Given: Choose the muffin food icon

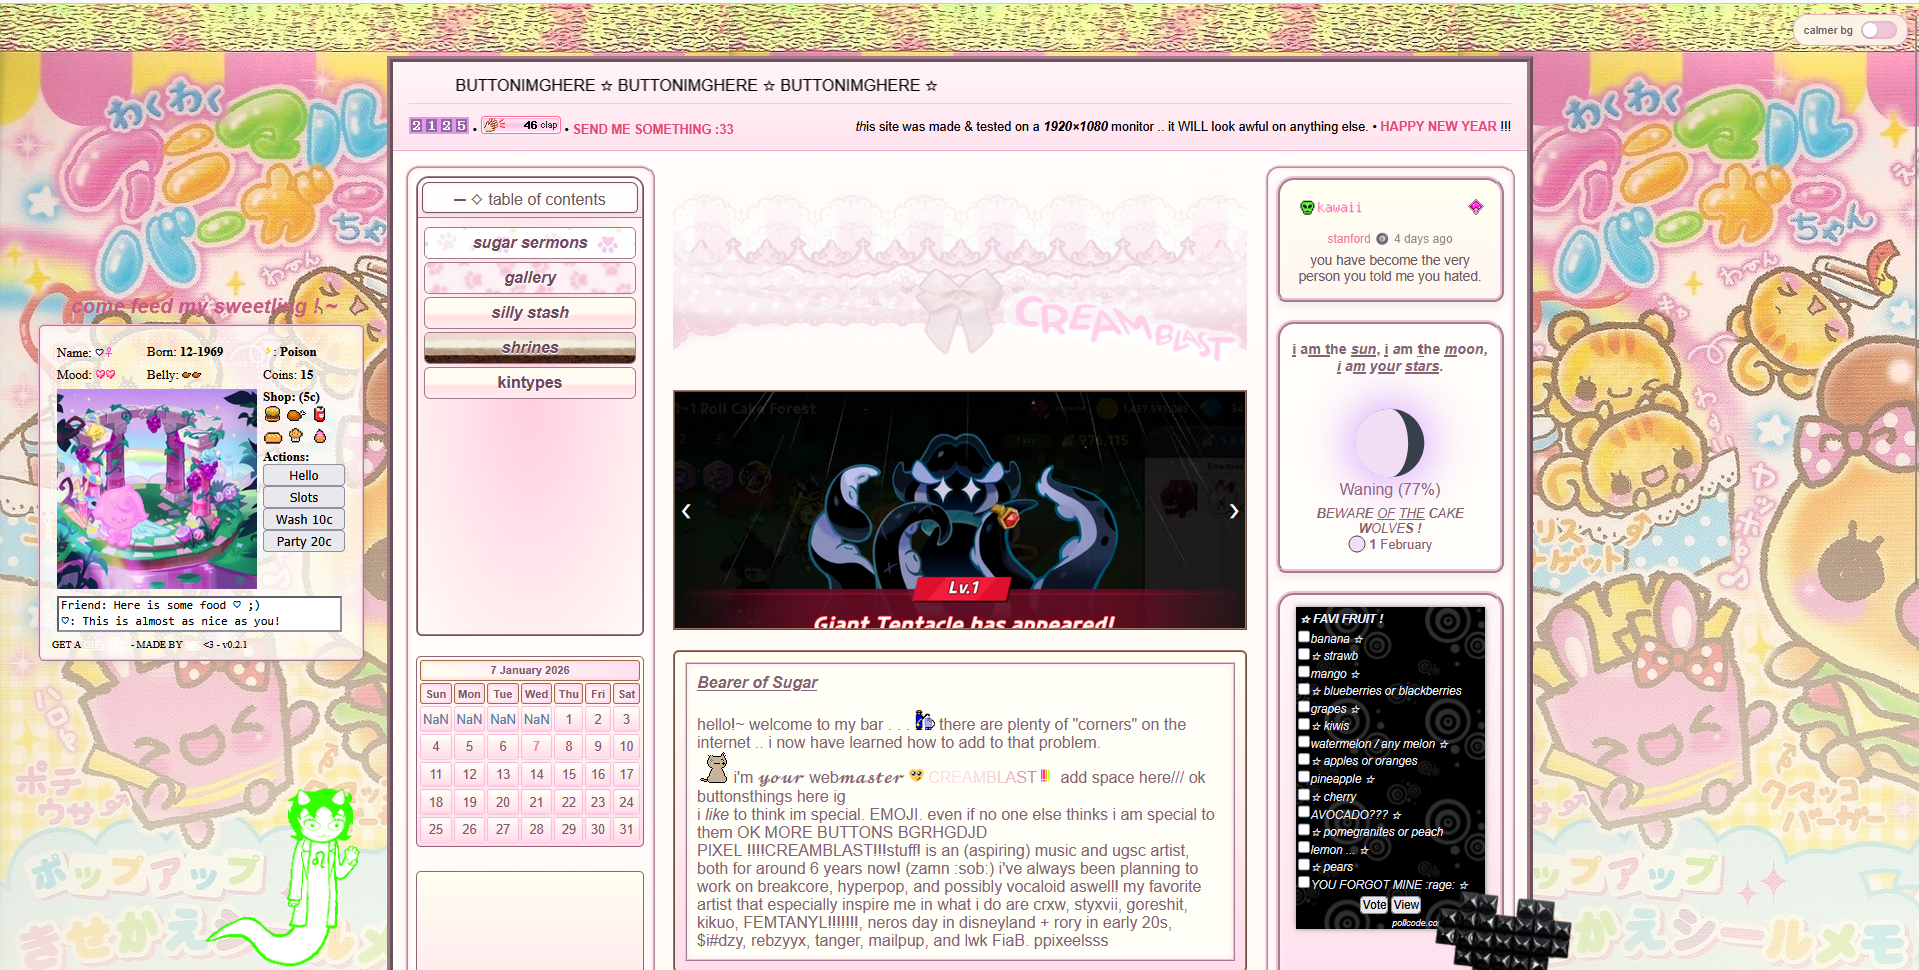Looking at the screenshot, I should coord(296,436).
